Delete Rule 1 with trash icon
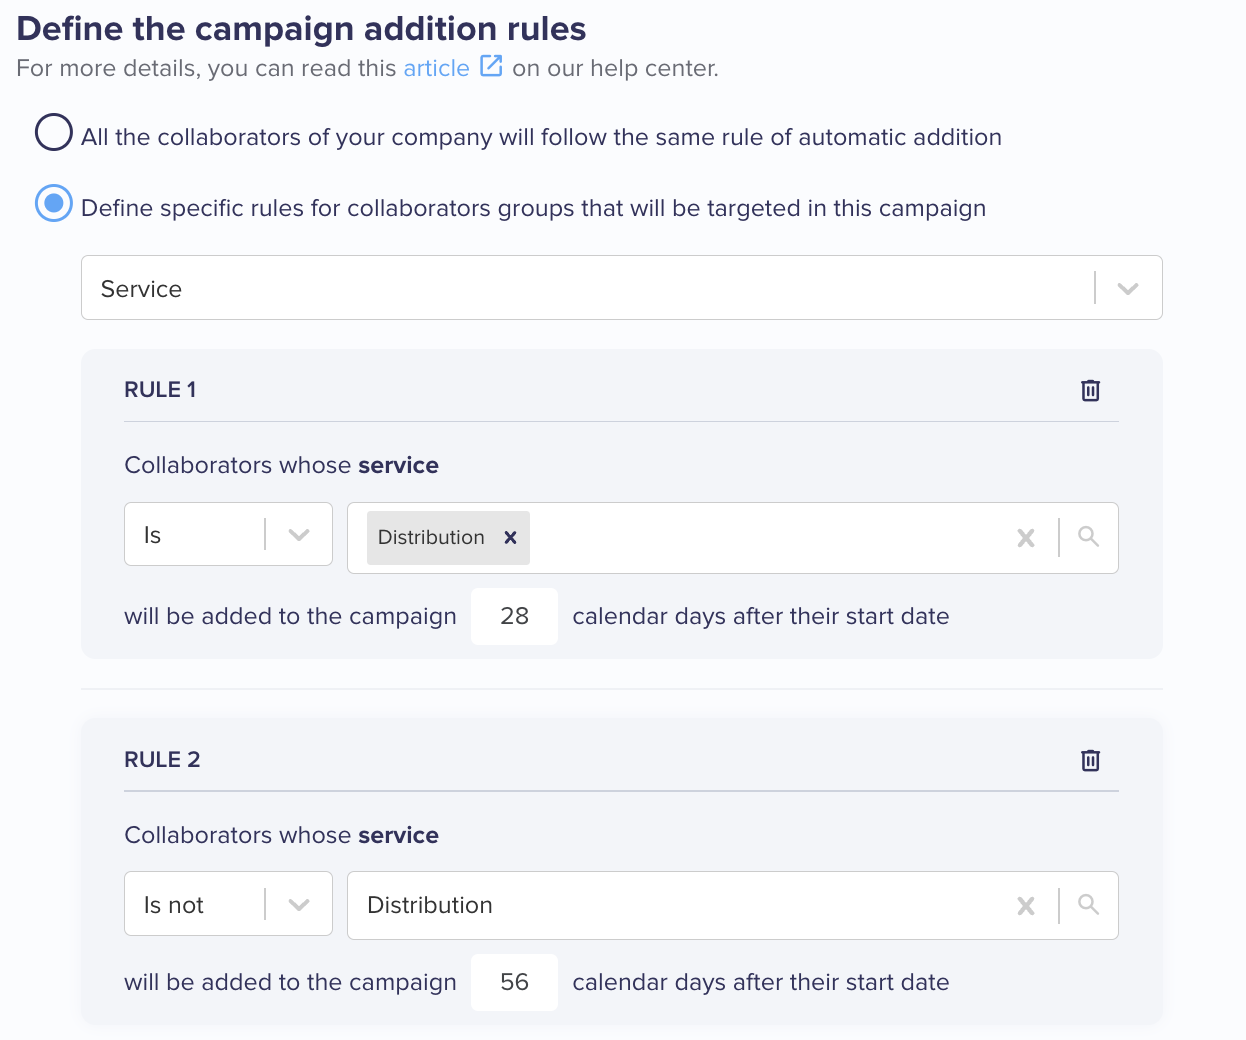Image resolution: width=1246 pixels, height=1040 pixels. tap(1090, 390)
